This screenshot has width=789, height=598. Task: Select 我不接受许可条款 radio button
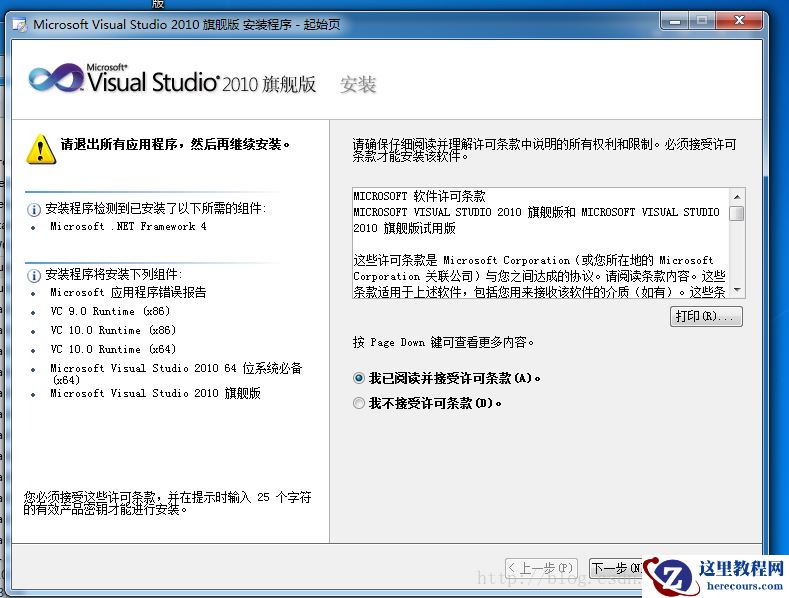359,403
